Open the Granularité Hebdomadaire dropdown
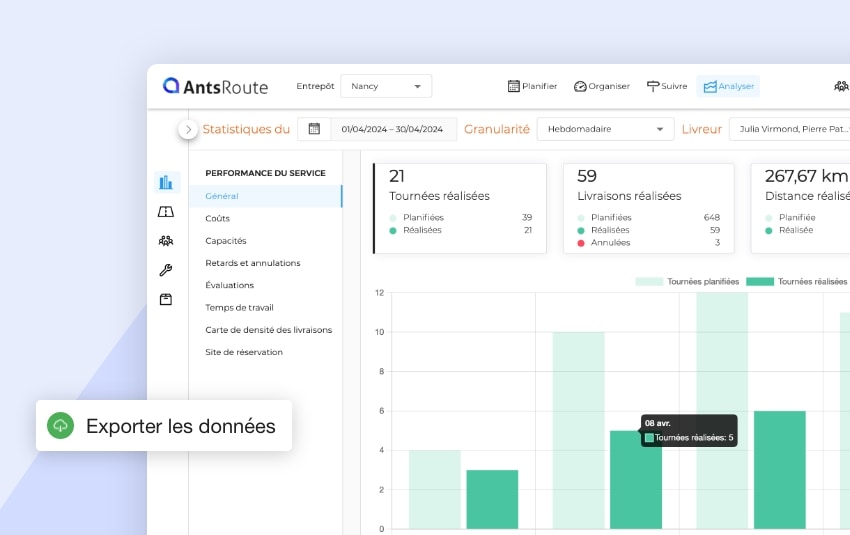 click(x=605, y=129)
